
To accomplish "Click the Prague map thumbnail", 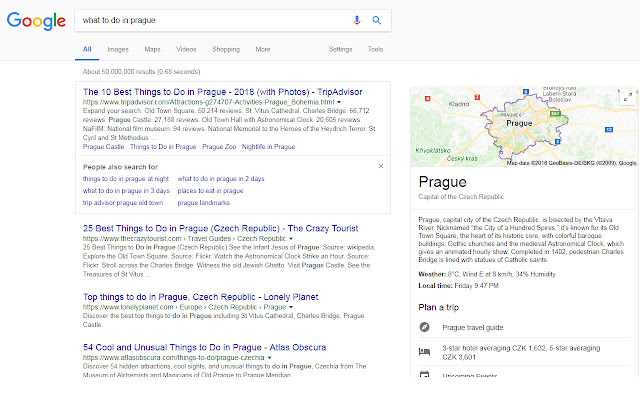I will pyautogui.click(x=524, y=127).
